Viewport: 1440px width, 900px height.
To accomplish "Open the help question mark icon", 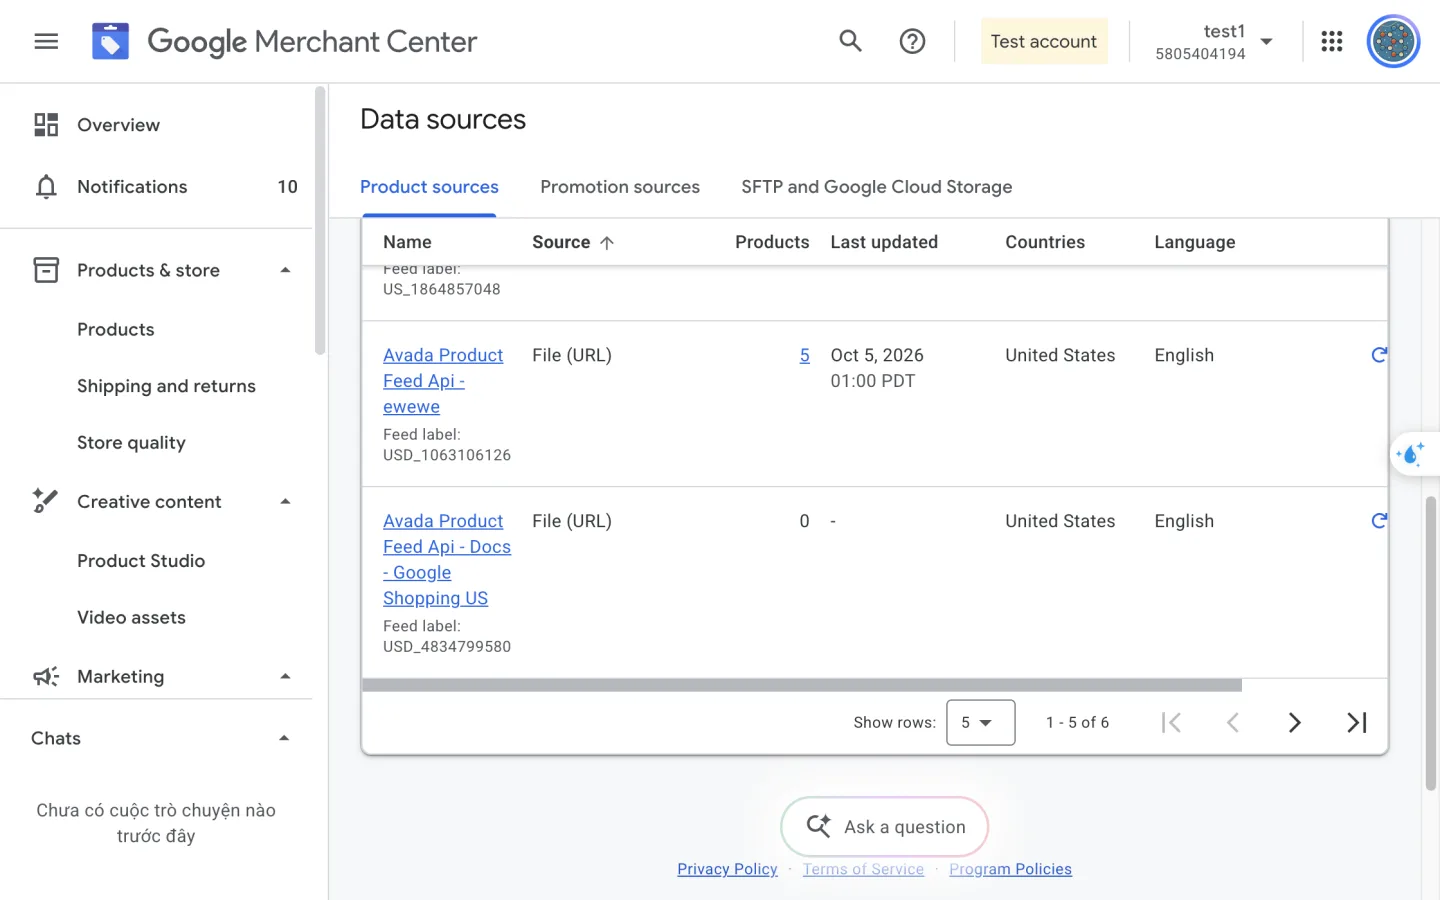I will coord(912,41).
